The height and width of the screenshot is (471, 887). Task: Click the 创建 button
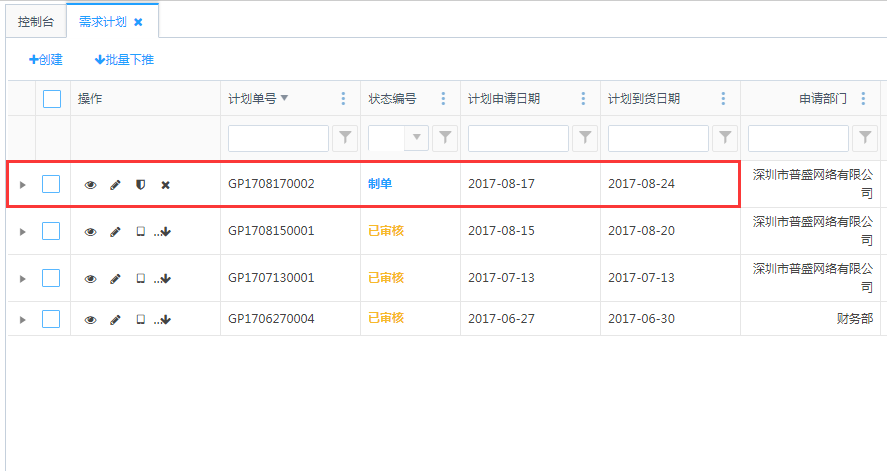(46, 60)
